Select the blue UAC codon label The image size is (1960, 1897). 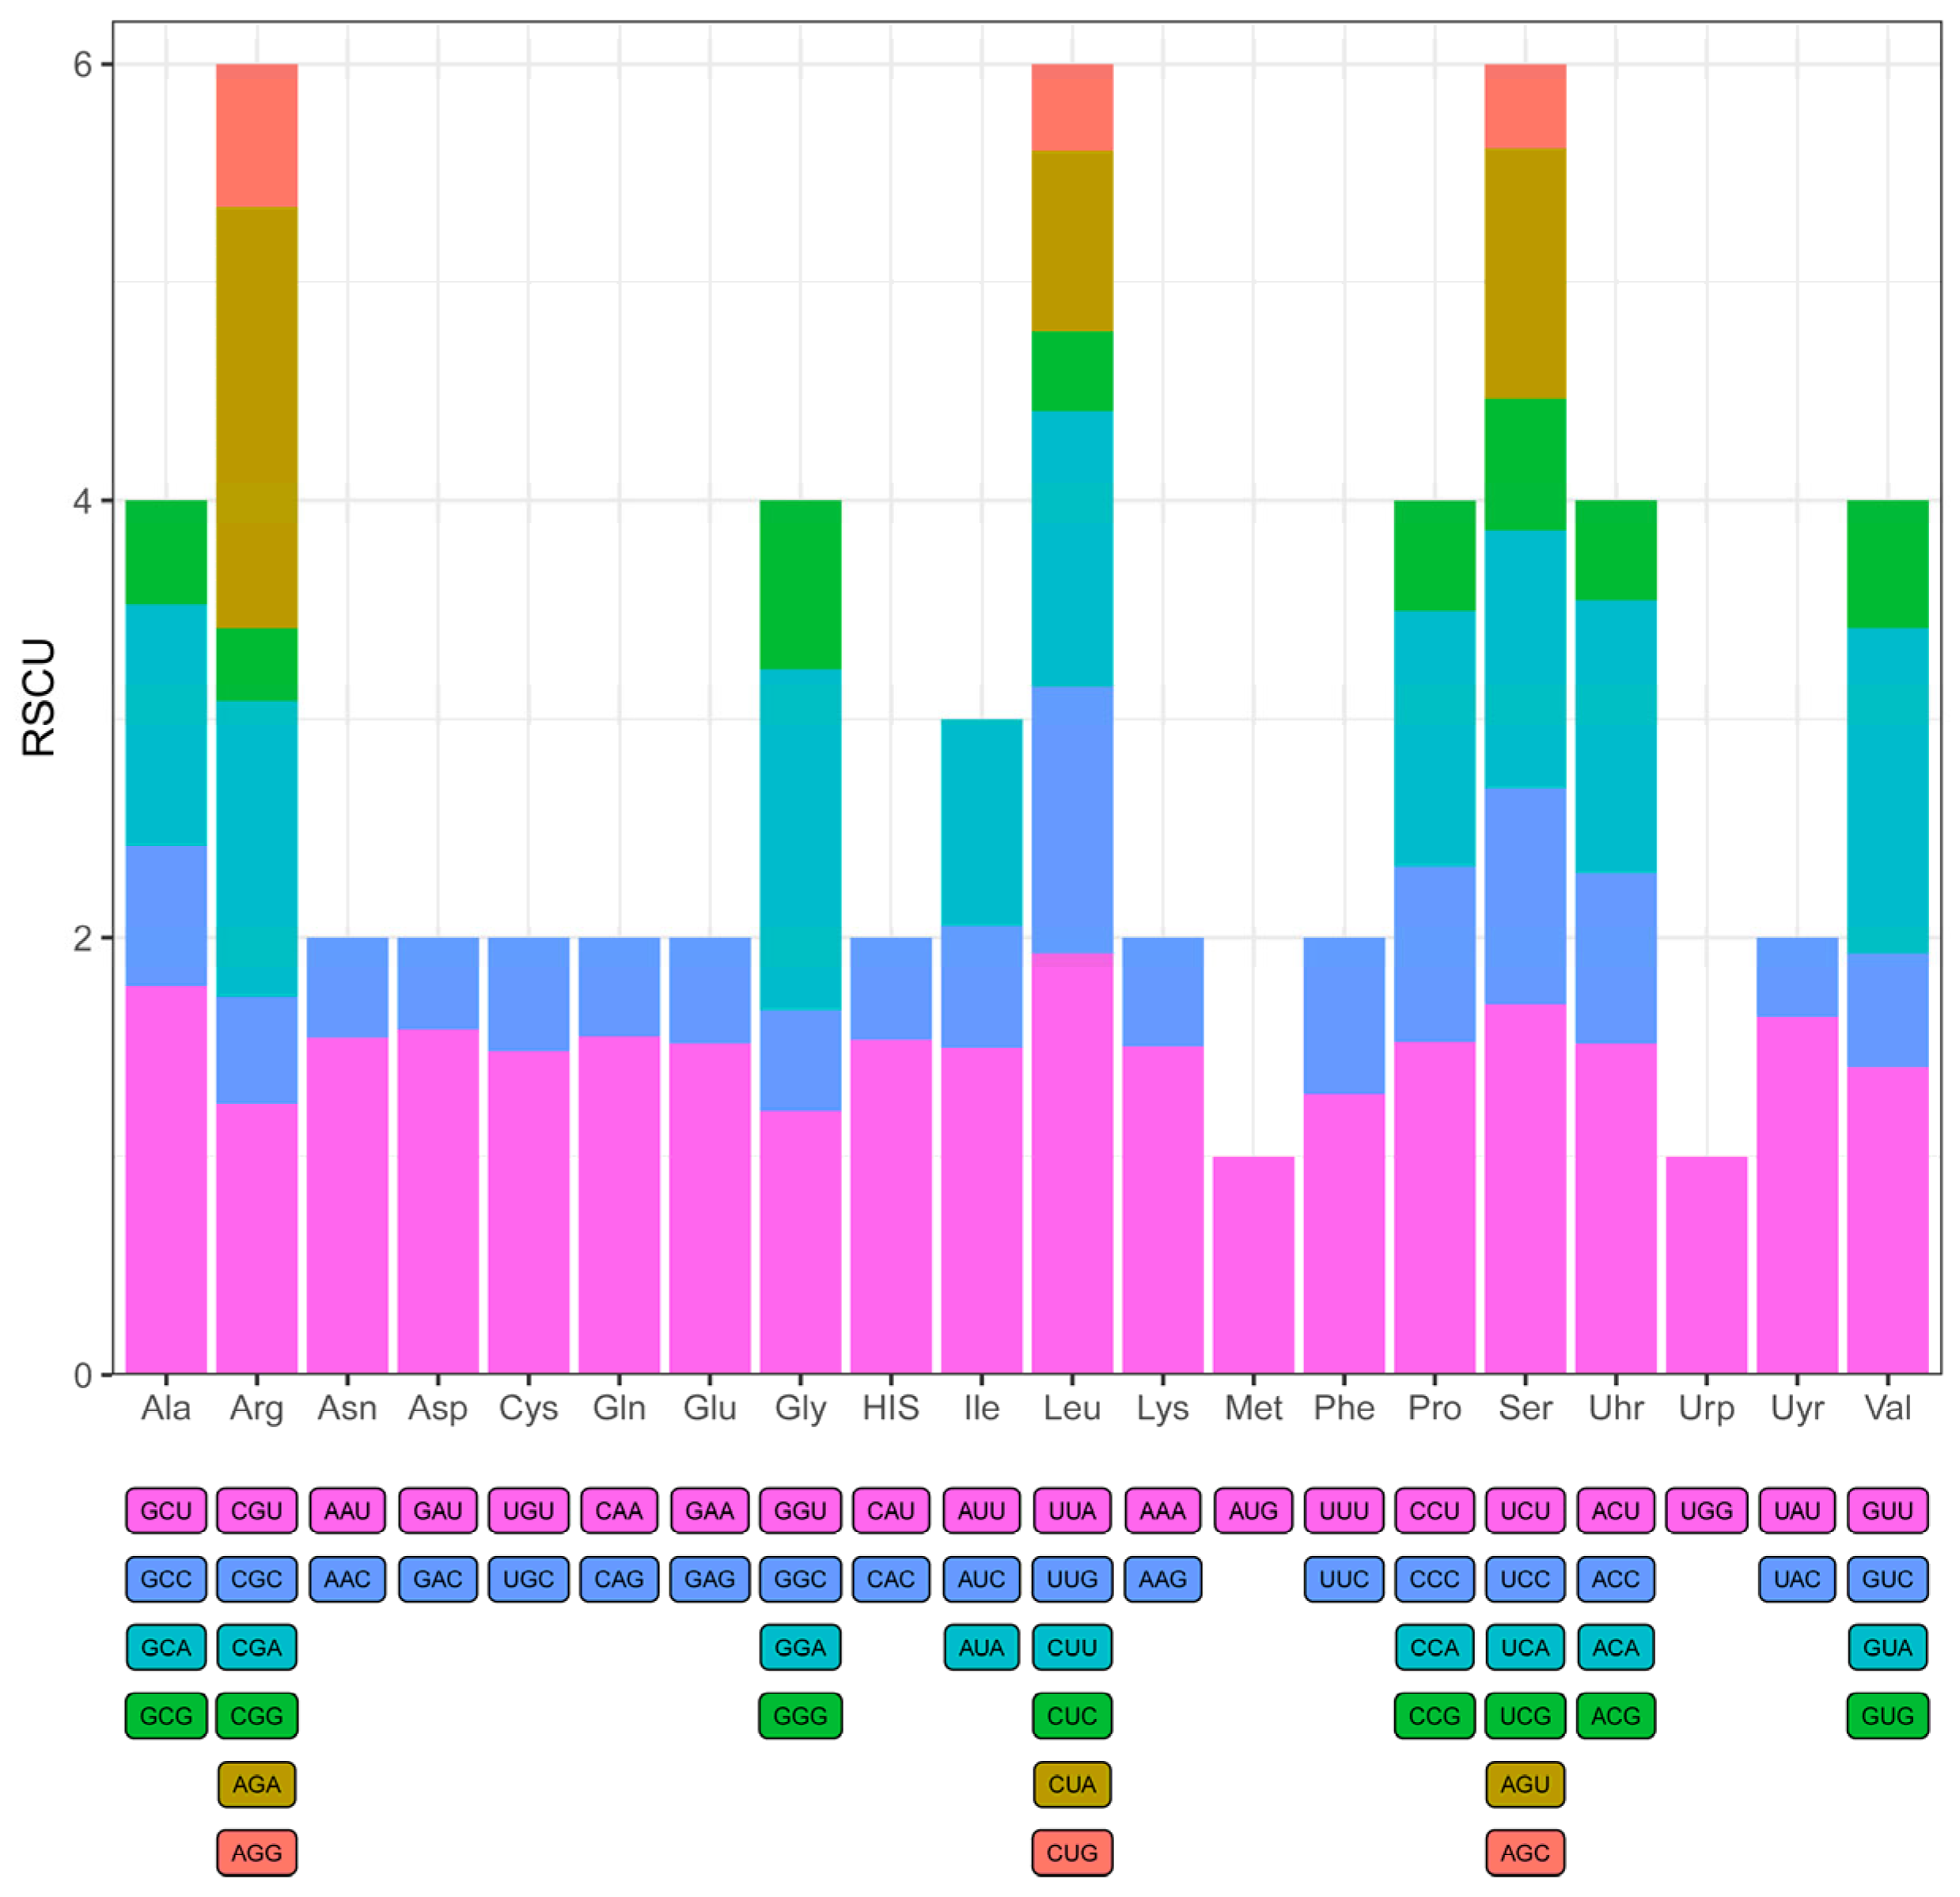(1797, 1579)
